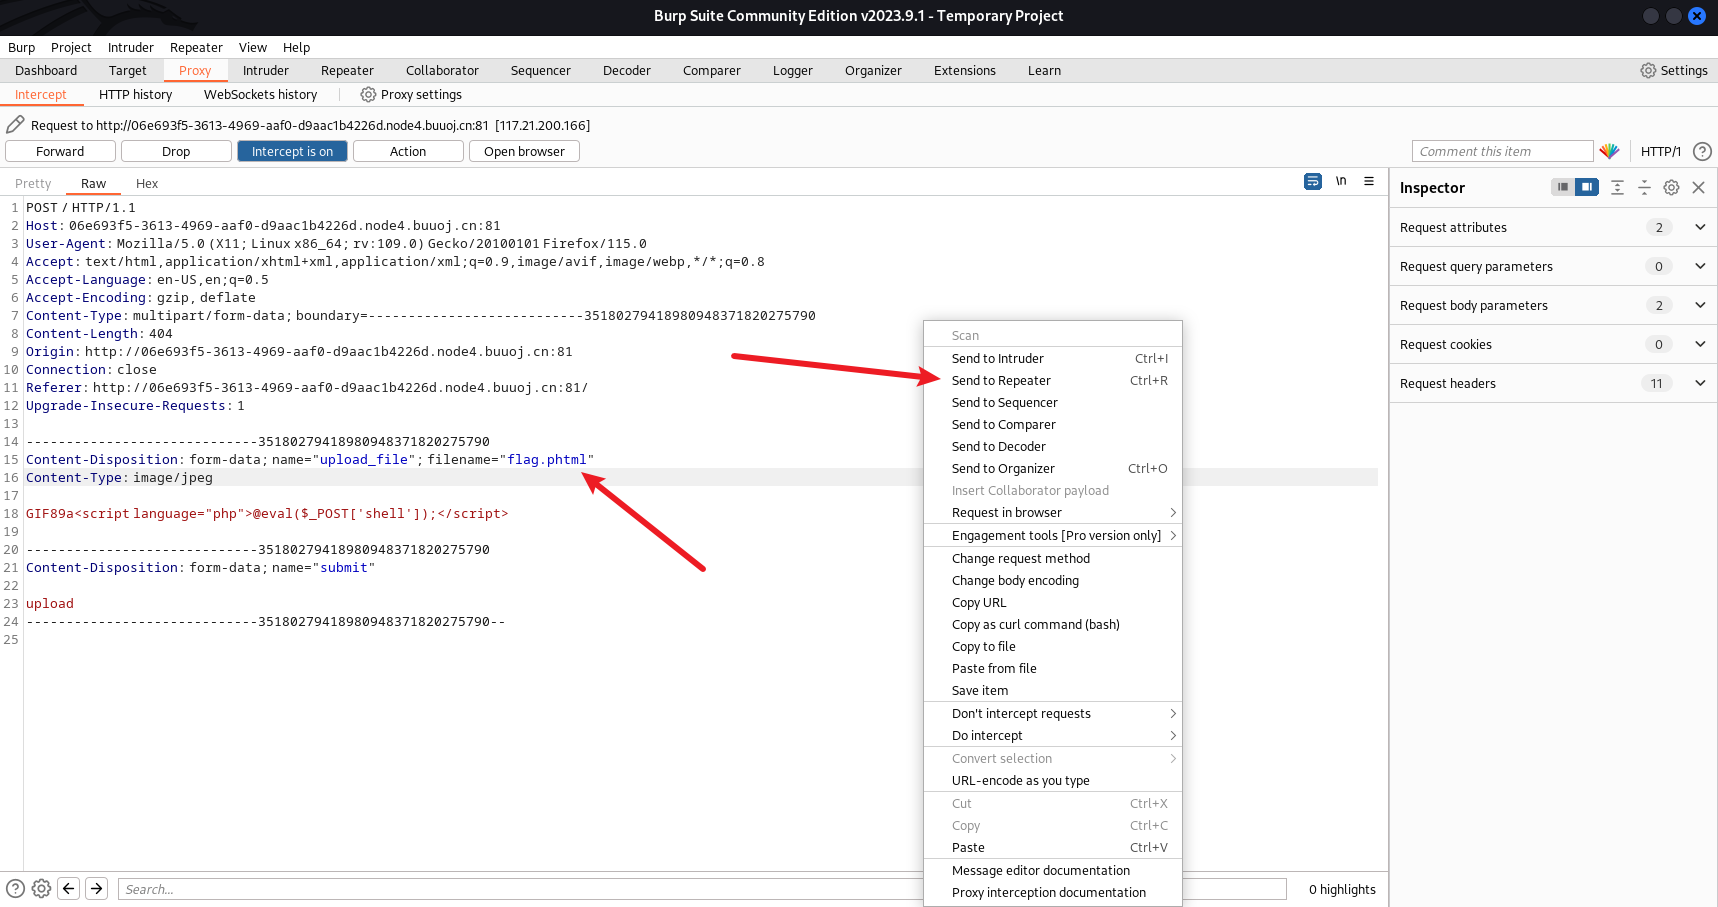Switch Inspector to side panel layout

(1587, 187)
